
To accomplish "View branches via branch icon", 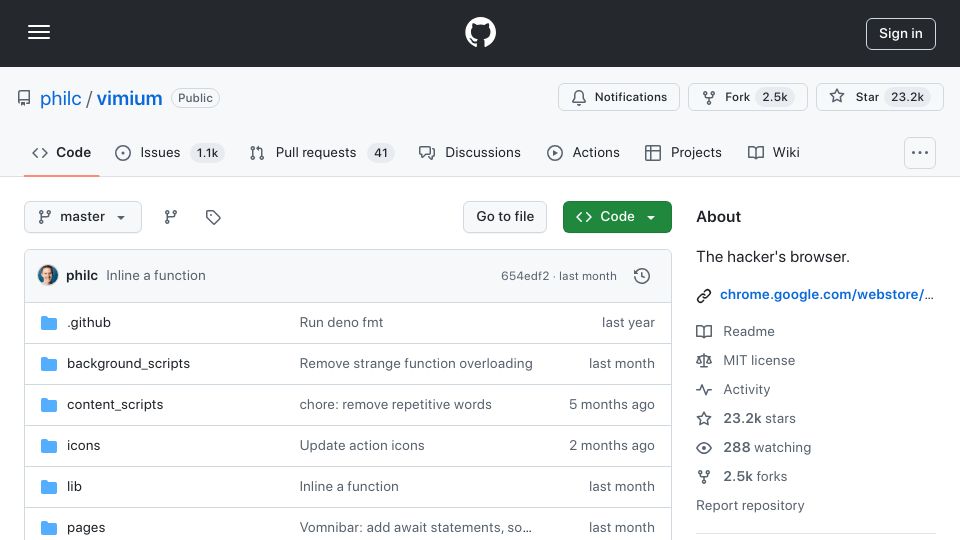I will point(171,217).
